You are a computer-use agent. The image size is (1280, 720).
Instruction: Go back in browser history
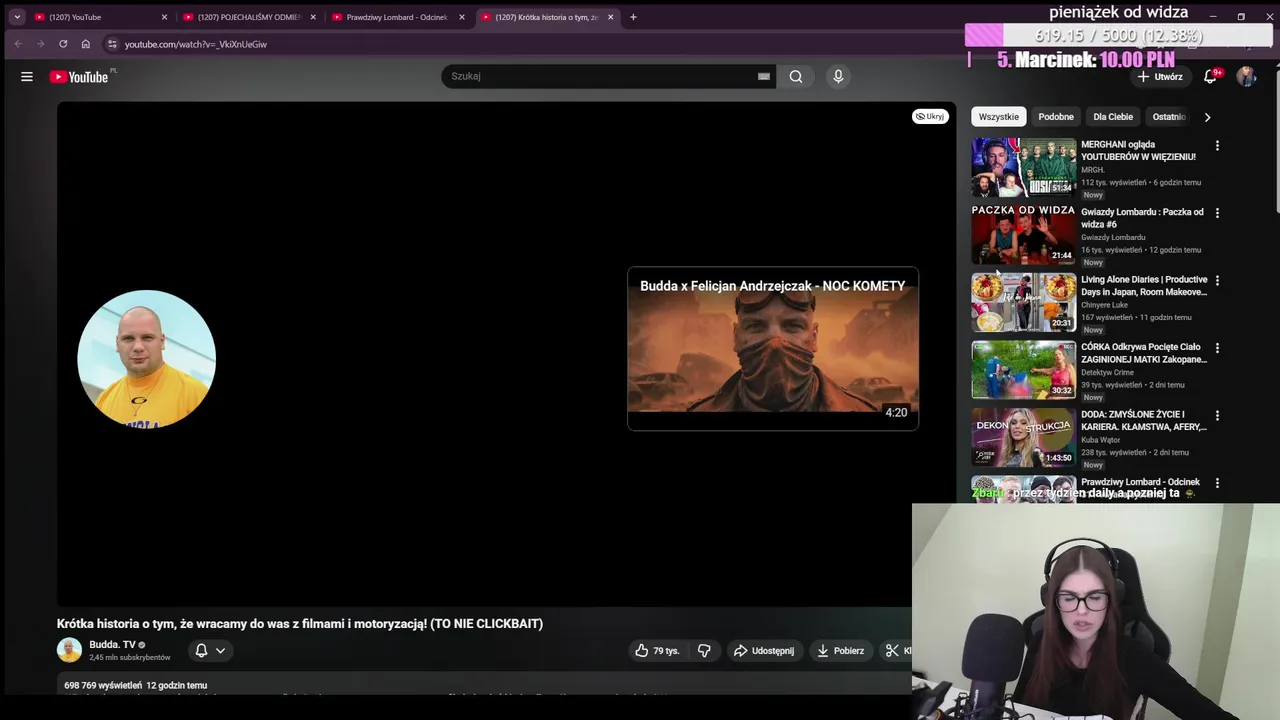(18, 44)
